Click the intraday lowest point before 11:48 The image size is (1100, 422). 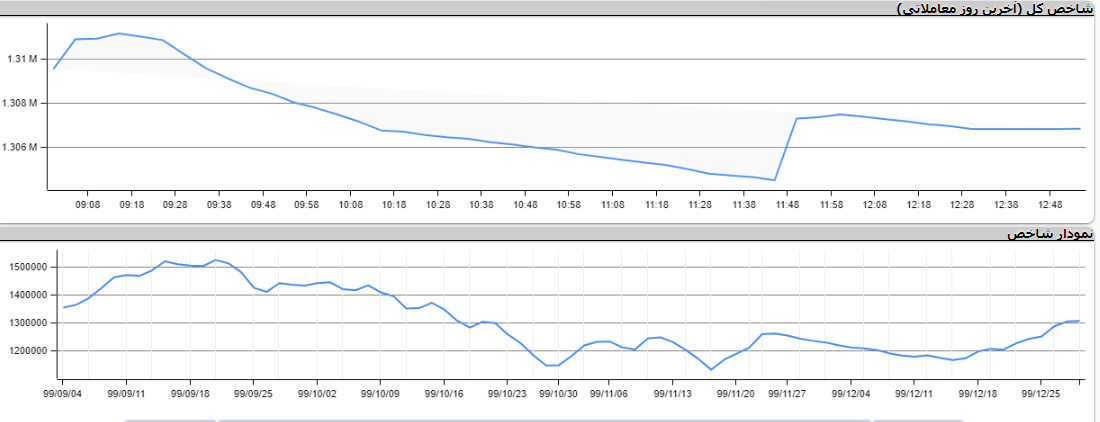click(x=775, y=180)
